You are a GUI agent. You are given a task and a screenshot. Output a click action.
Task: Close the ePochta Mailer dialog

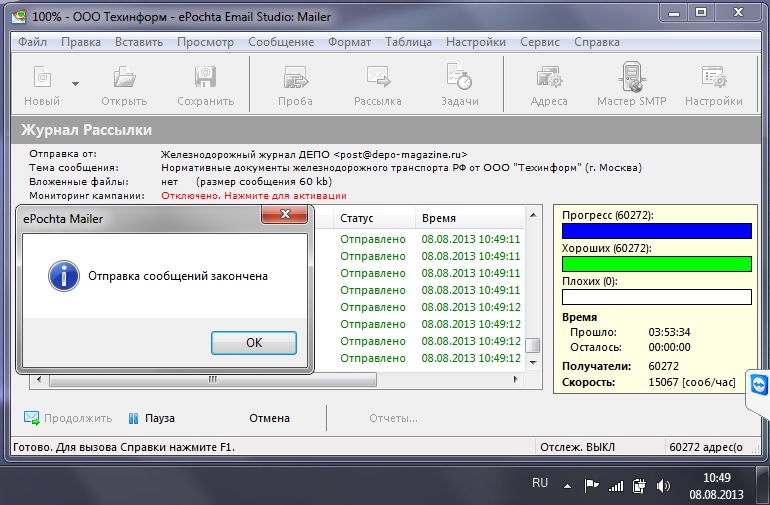[285, 214]
